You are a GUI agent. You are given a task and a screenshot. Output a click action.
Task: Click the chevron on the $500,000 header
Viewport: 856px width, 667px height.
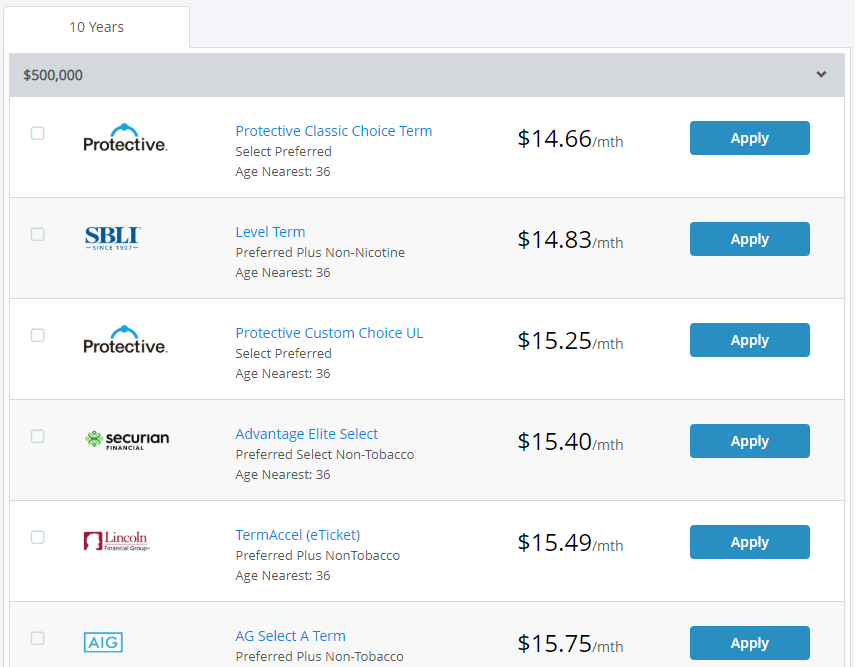821,74
